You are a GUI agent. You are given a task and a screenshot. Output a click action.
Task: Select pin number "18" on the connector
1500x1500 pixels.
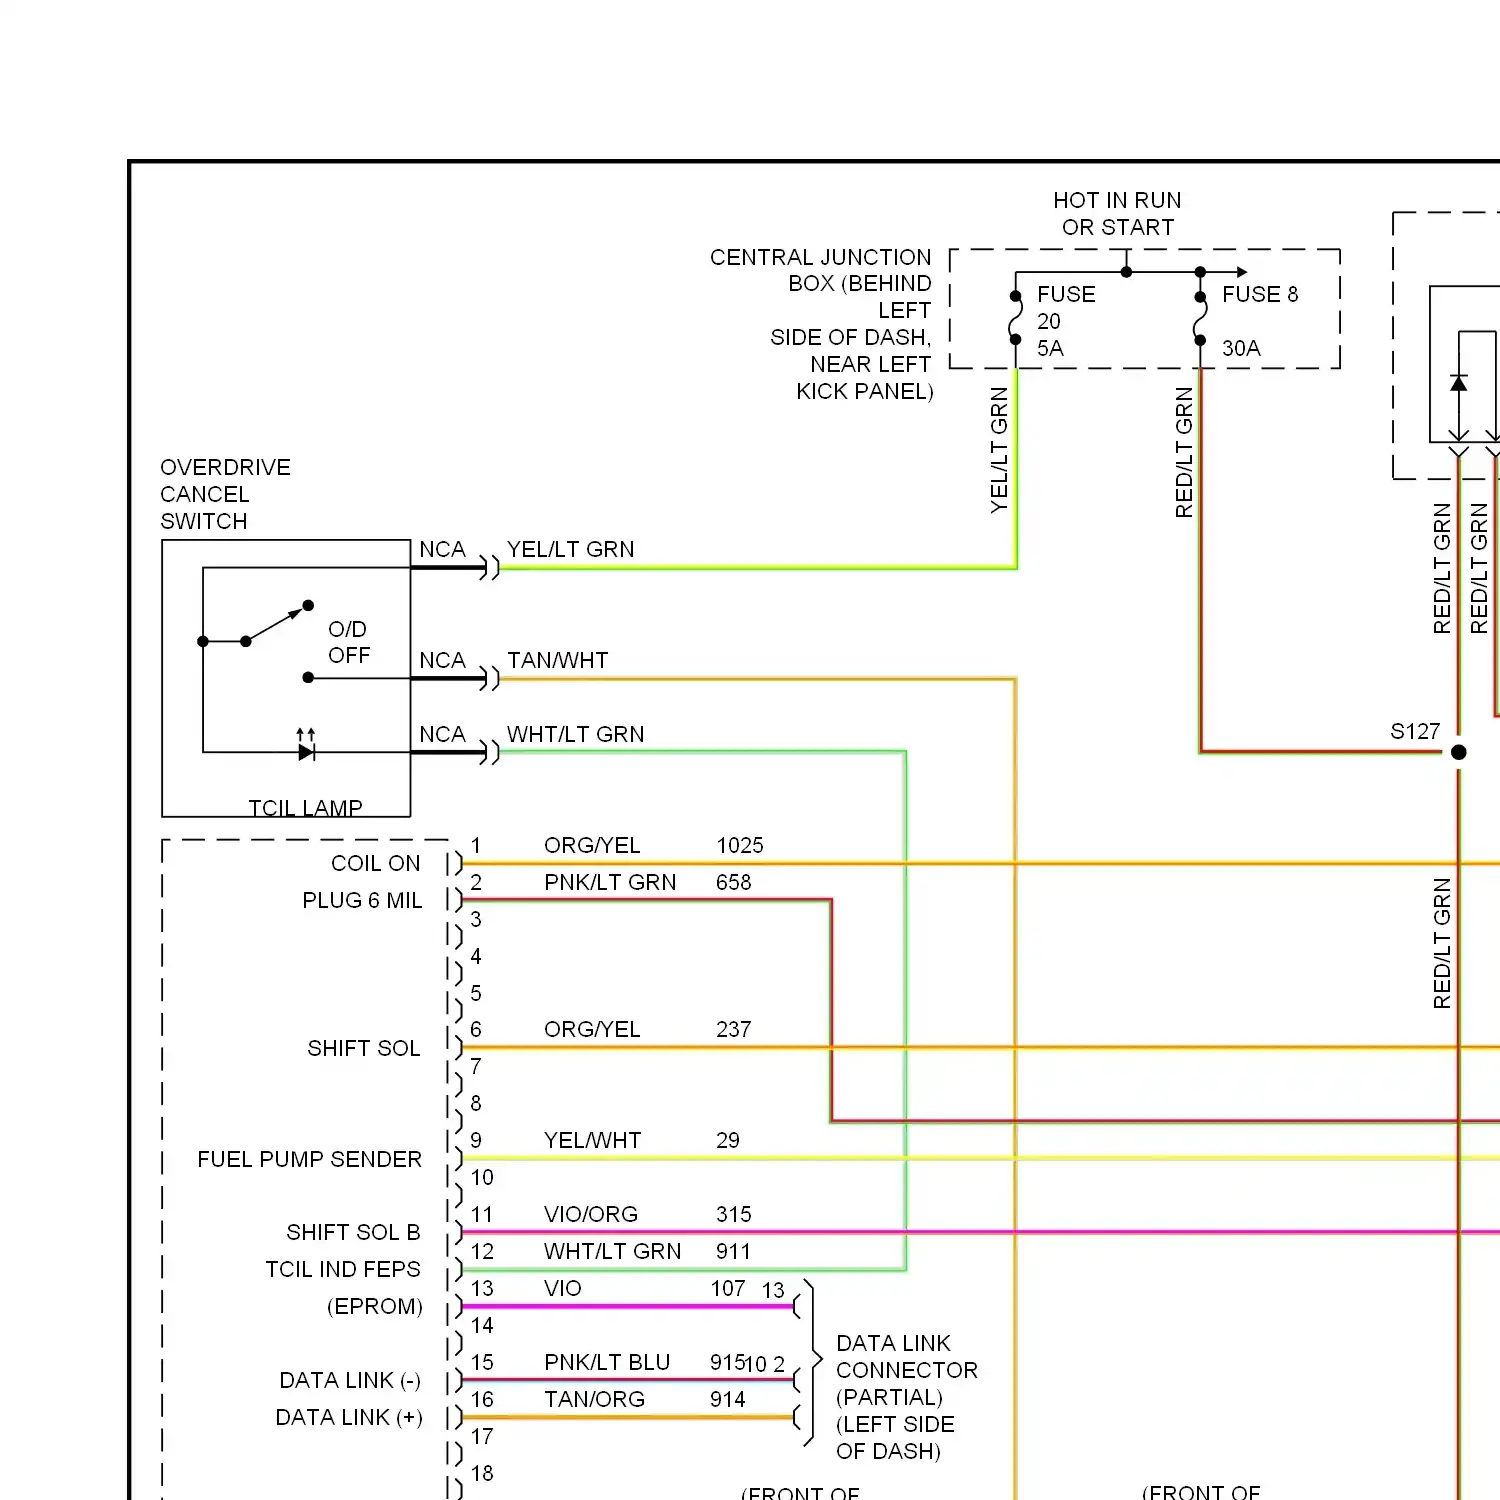coord(482,1473)
